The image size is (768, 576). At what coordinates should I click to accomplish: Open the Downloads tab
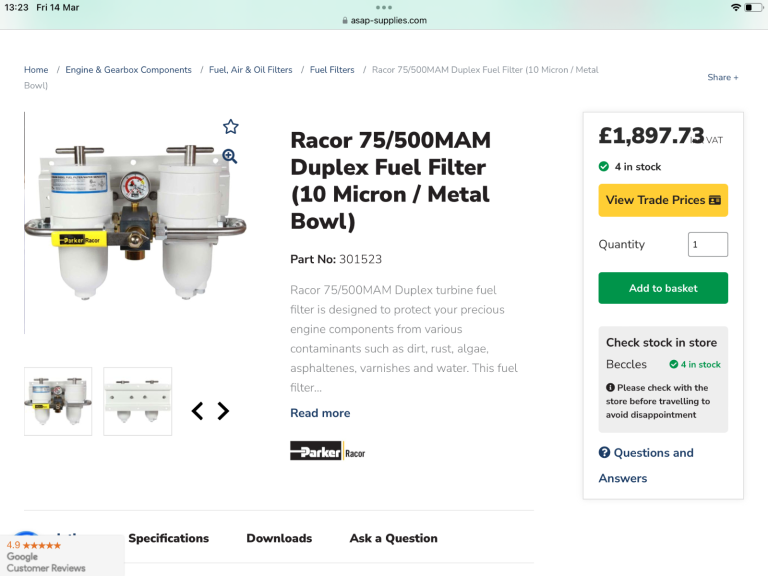279,538
